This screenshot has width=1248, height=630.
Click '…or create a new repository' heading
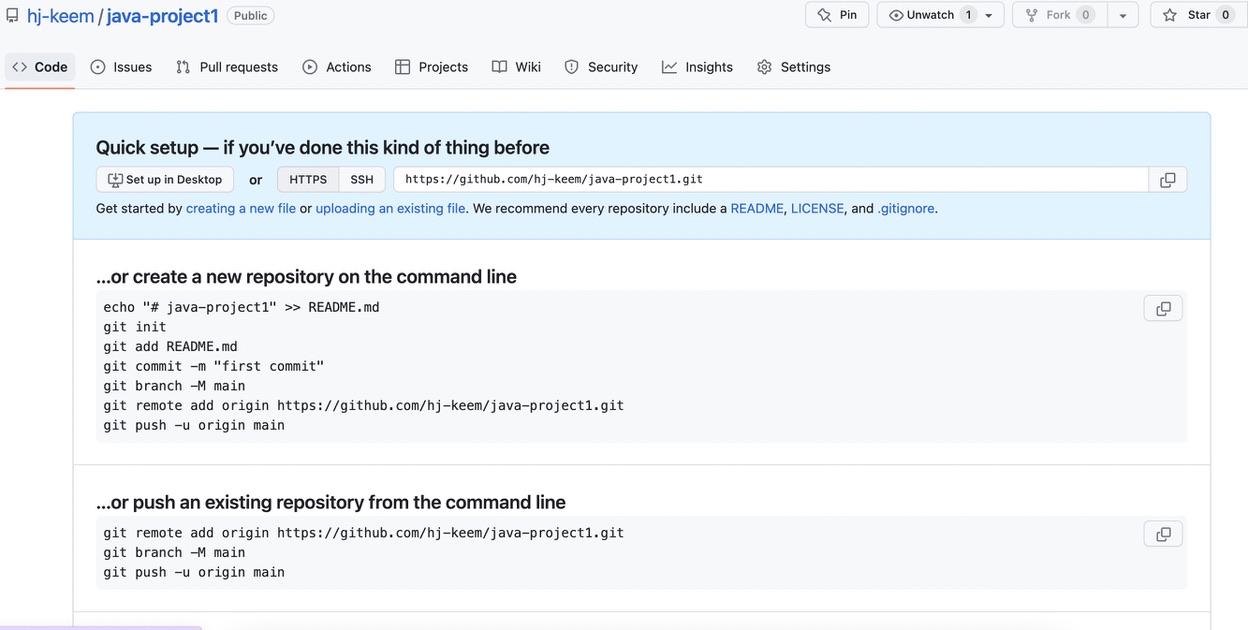pyautogui.click(x=306, y=277)
